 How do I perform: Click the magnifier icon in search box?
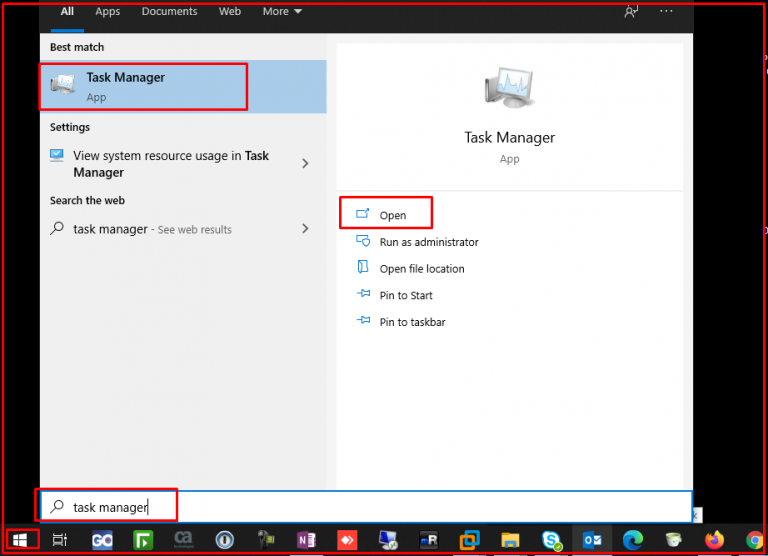tap(57, 506)
